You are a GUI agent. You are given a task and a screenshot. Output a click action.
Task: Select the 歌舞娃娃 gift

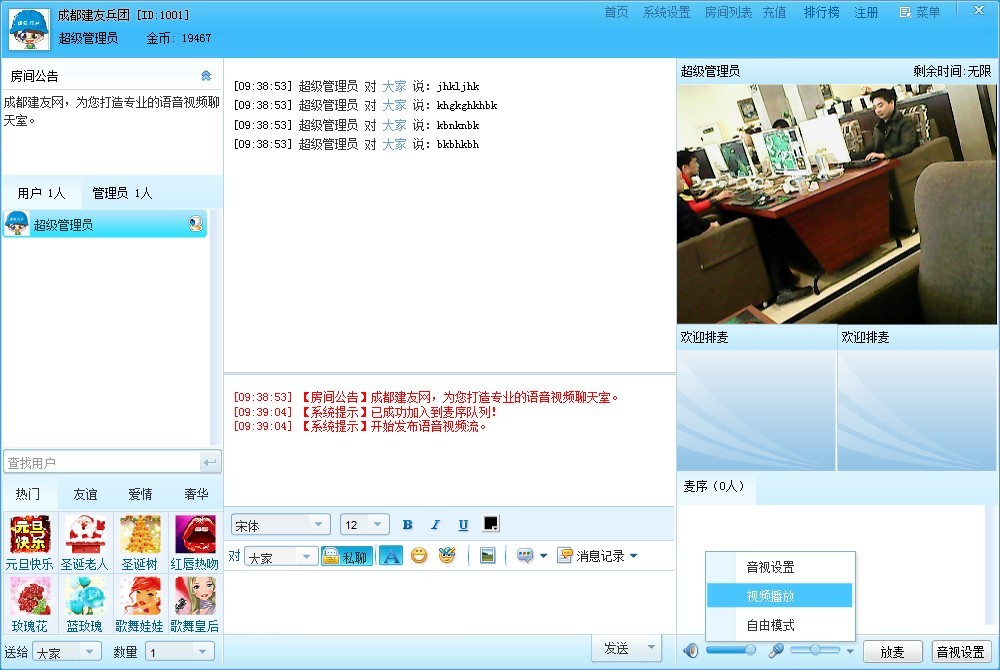(140, 604)
